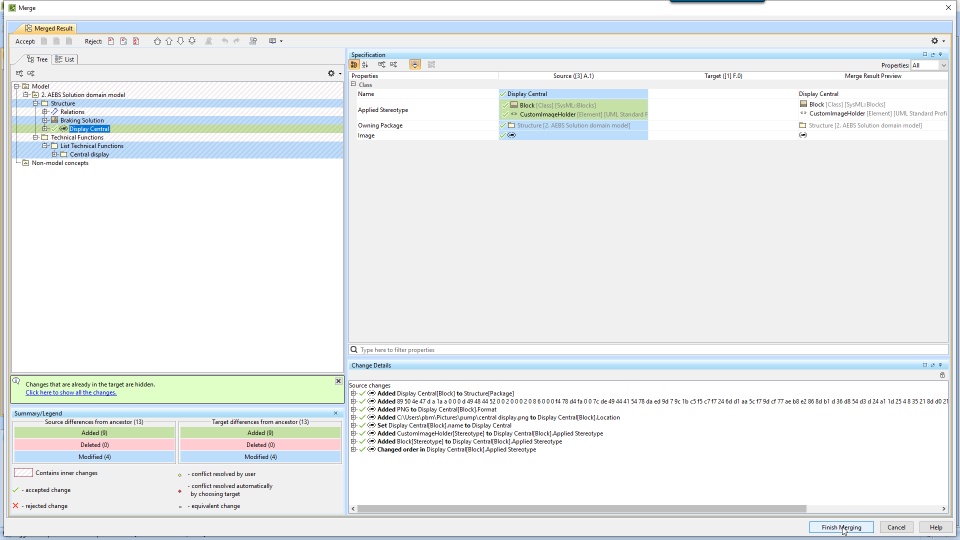
Task: Click the redo arrow in Merge toolbar
Action: click(236, 41)
